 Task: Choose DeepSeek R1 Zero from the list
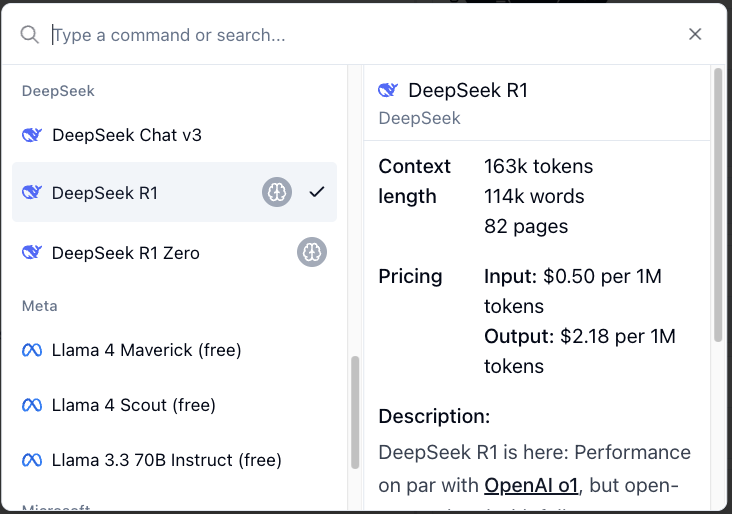[x=126, y=253]
